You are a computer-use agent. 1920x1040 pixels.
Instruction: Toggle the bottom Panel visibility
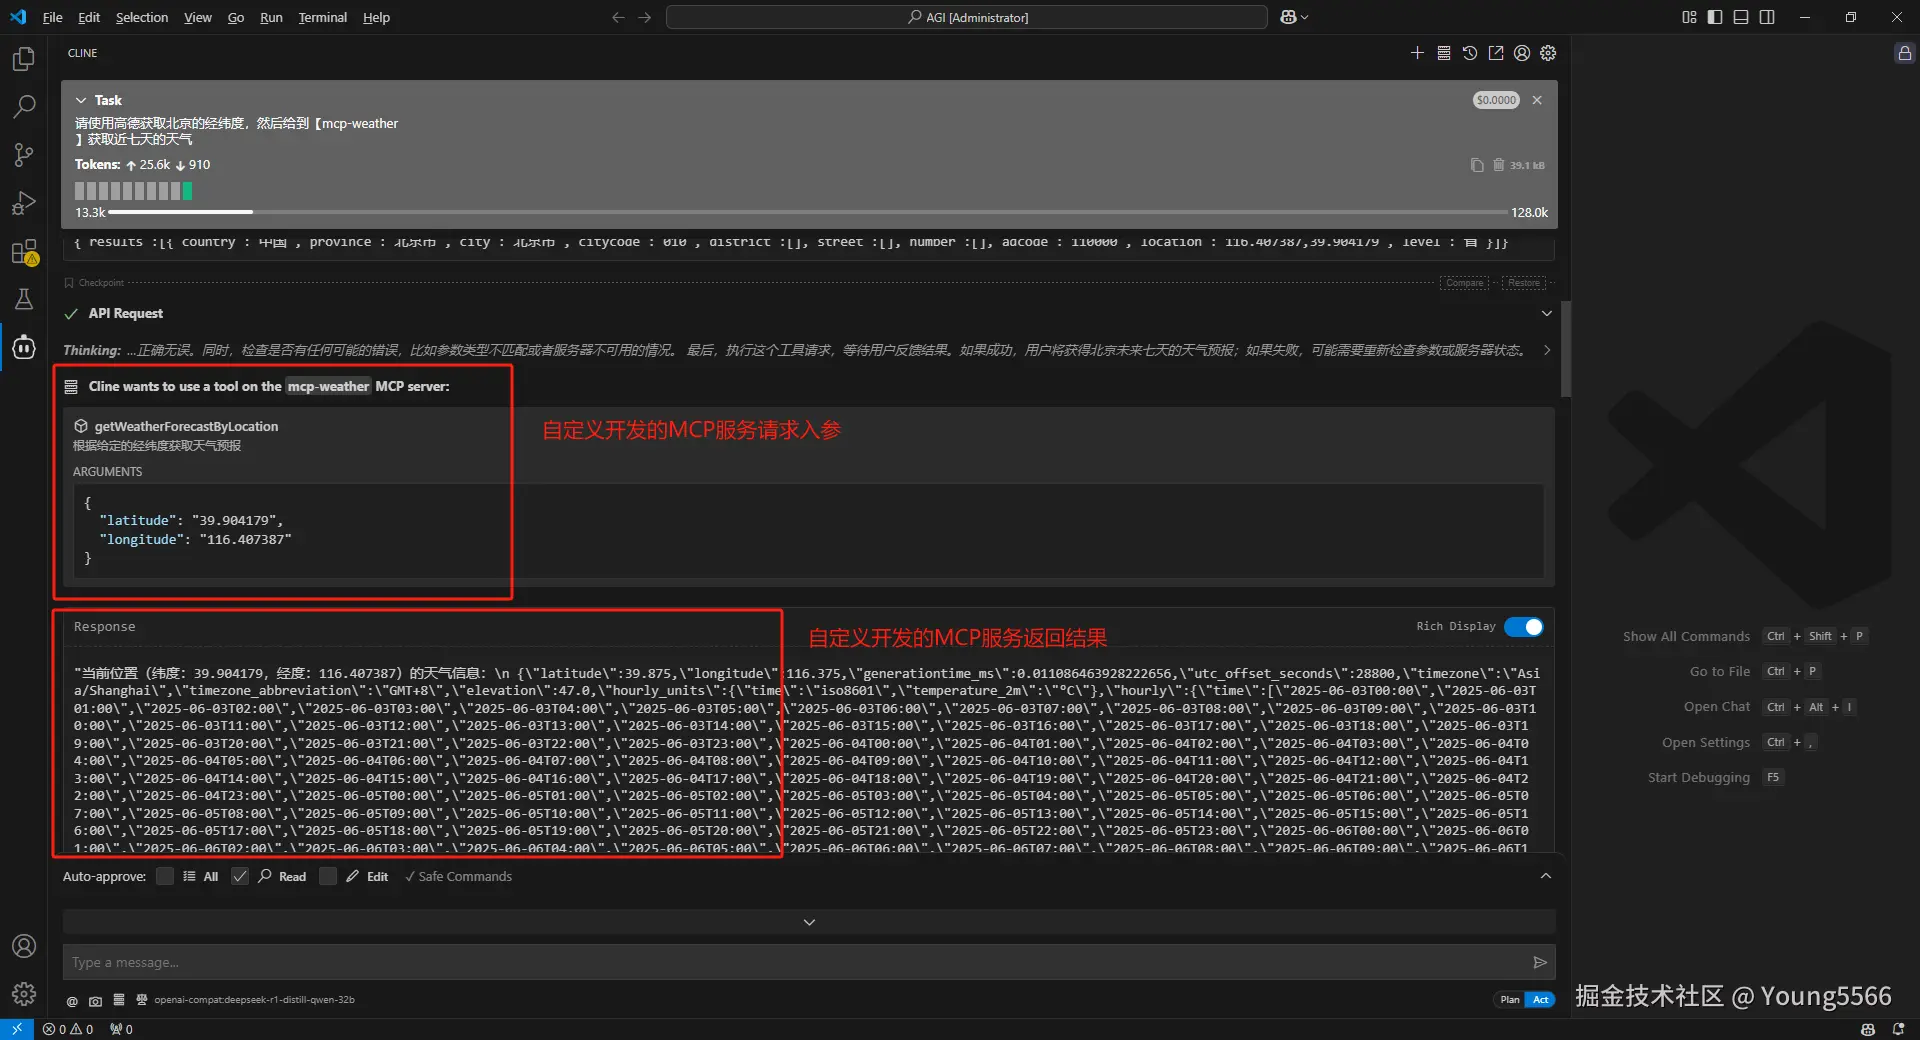pyautogui.click(x=1741, y=17)
